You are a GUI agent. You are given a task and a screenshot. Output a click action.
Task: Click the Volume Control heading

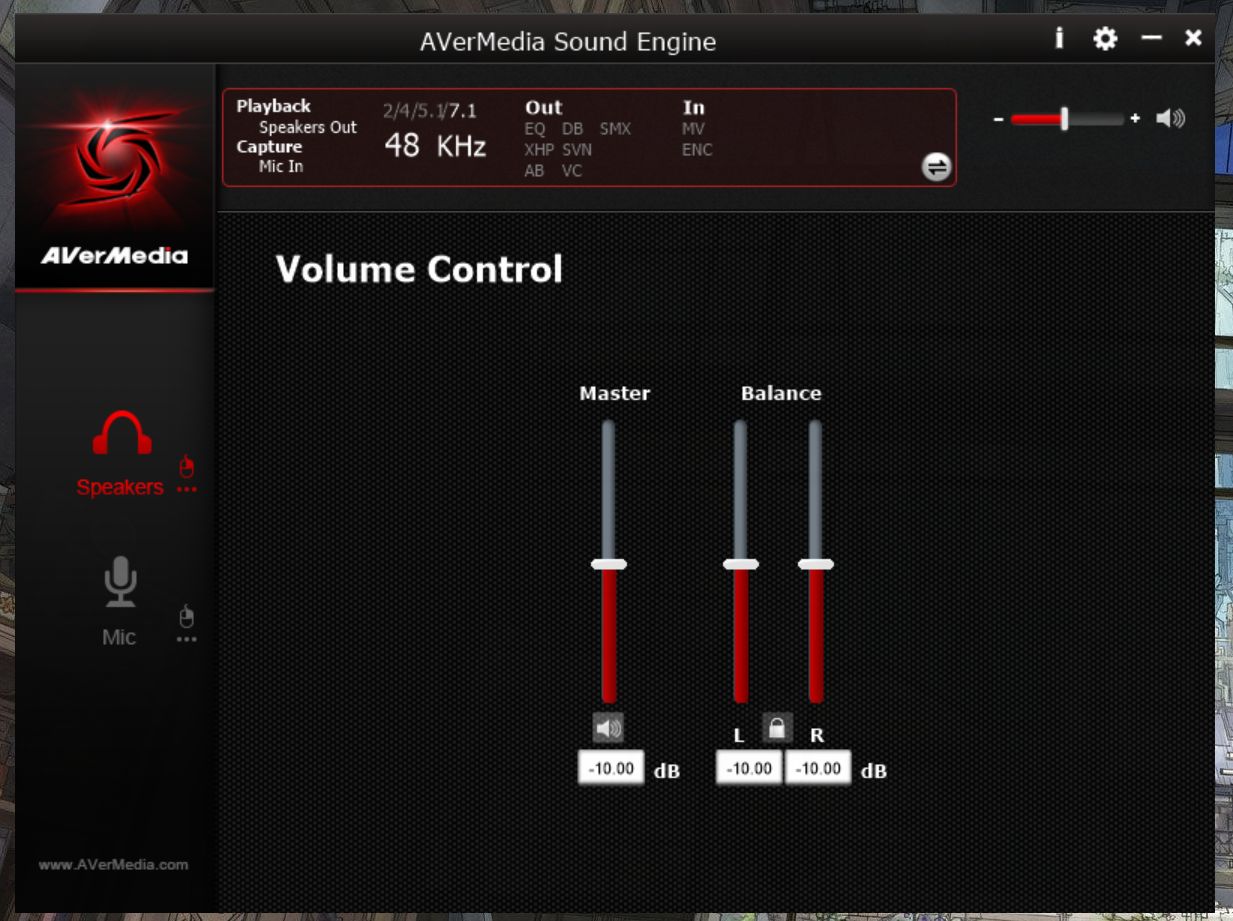pos(419,269)
